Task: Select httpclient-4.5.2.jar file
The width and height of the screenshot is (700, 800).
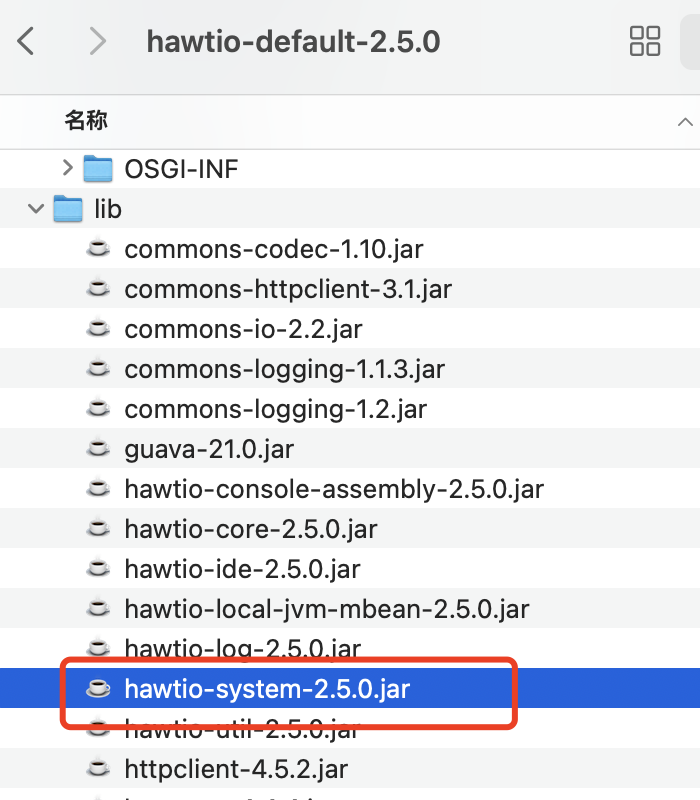Action: (x=236, y=769)
